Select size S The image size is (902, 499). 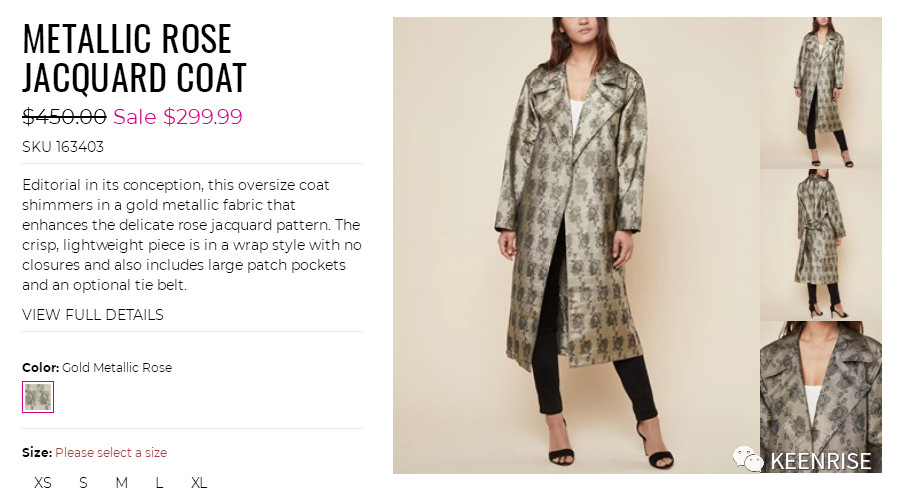(x=83, y=483)
